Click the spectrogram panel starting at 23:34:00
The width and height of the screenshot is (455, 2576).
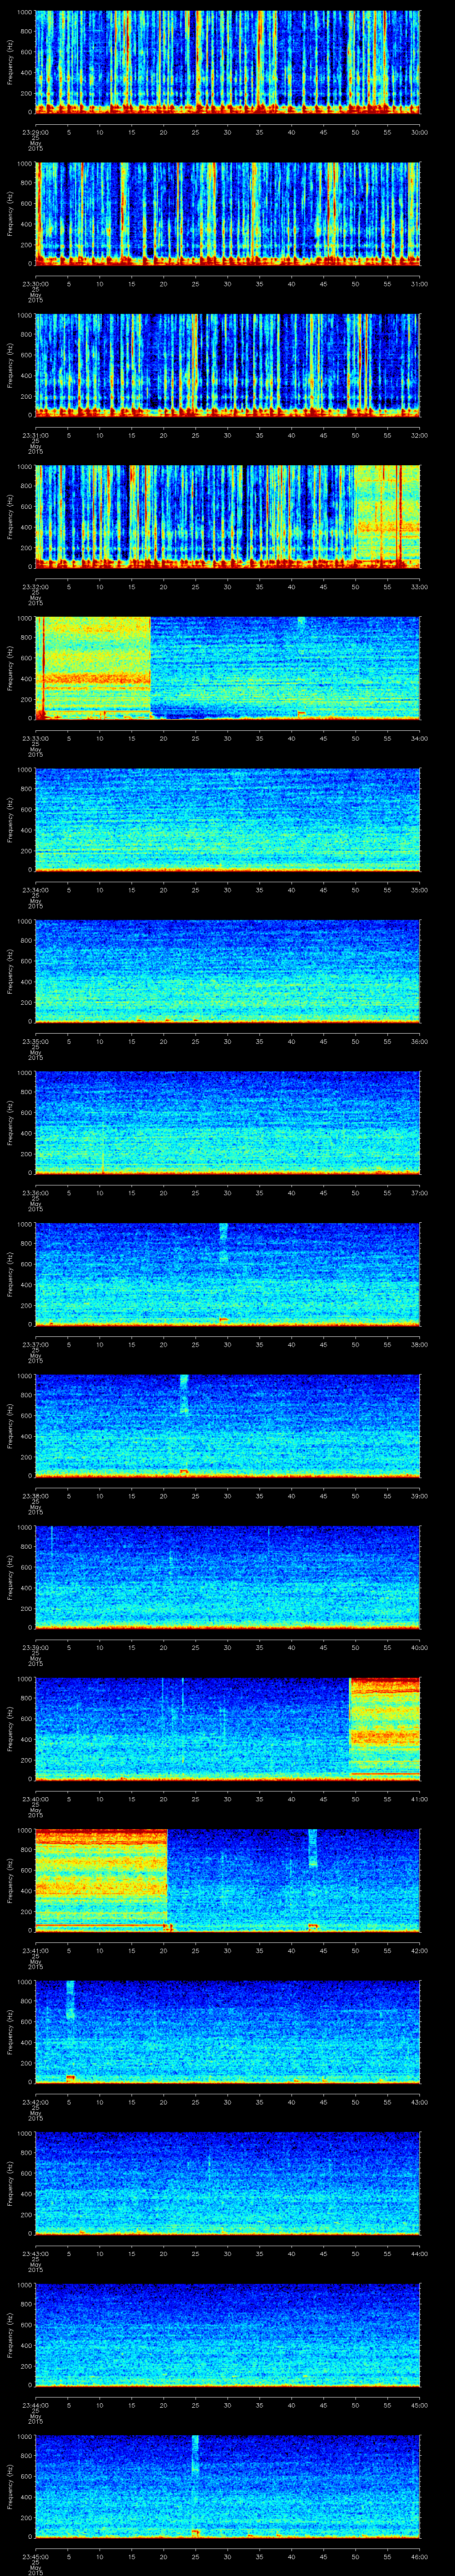pos(227,820)
